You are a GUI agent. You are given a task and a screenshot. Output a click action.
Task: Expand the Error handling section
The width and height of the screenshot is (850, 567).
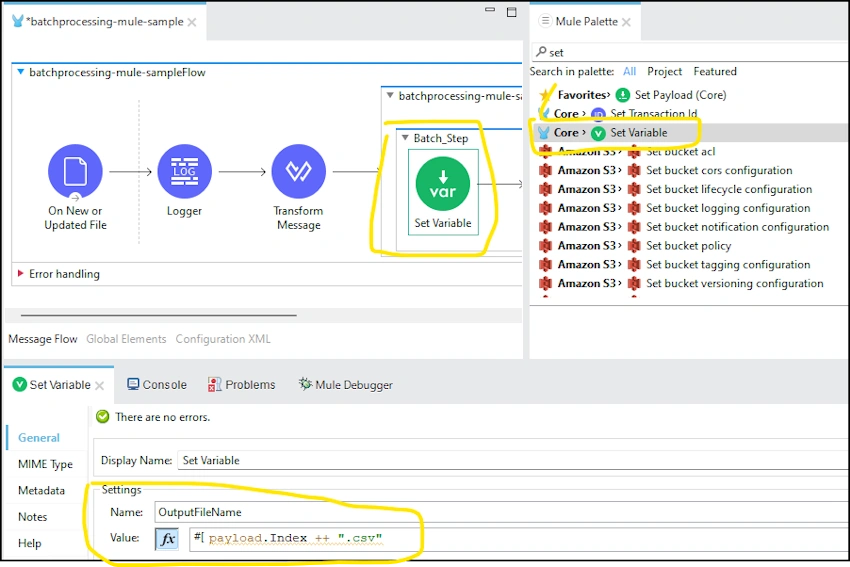pyautogui.click(x=21, y=273)
